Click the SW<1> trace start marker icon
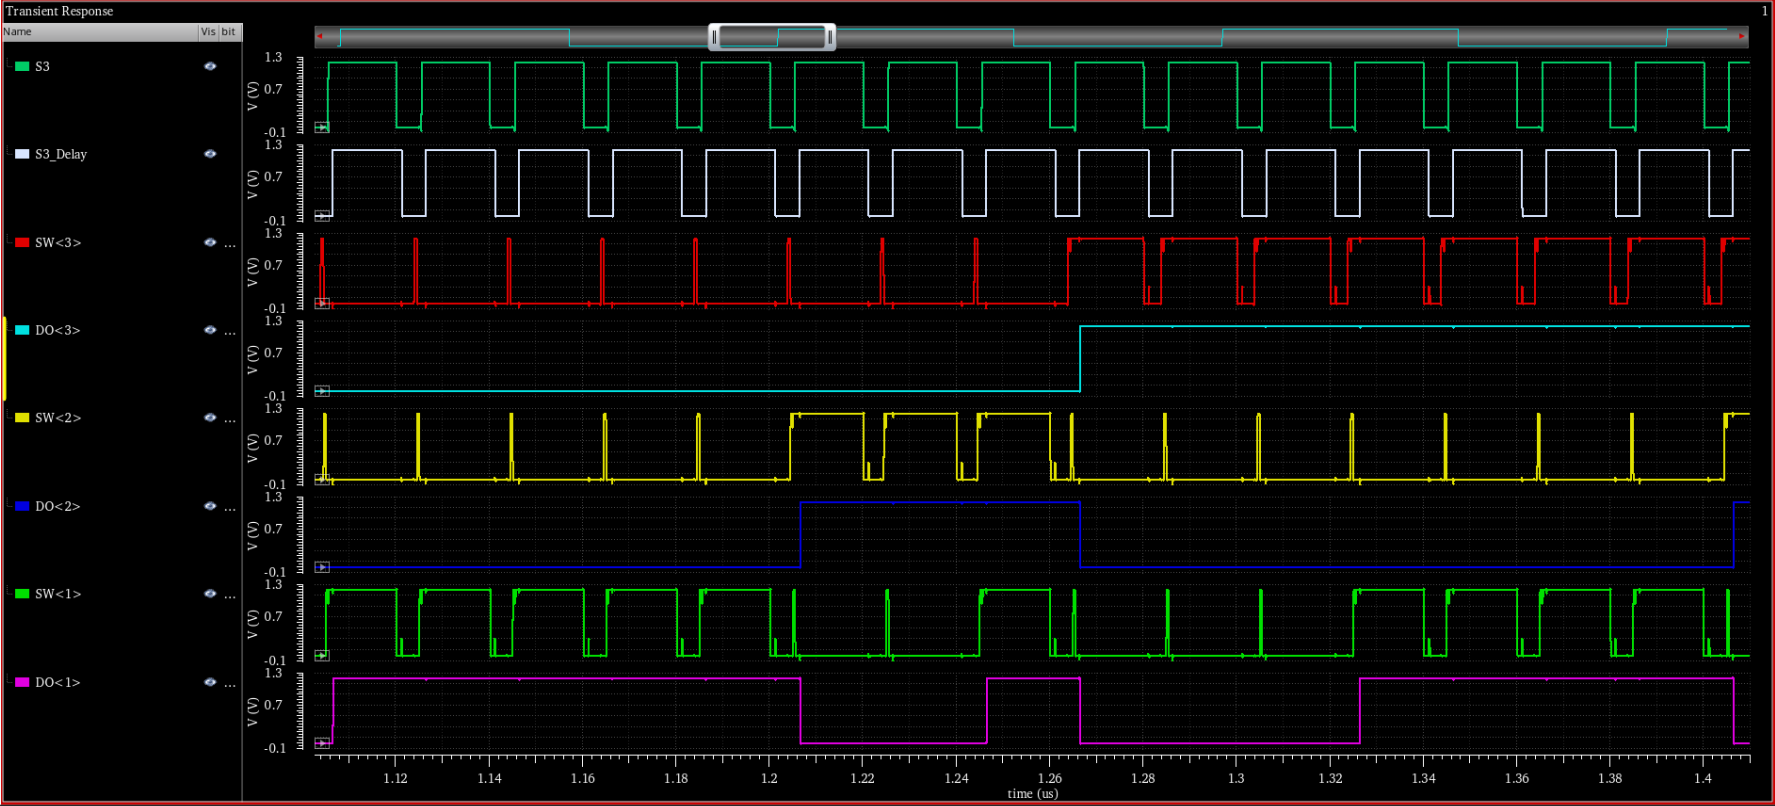The width and height of the screenshot is (1775, 806). point(322,655)
